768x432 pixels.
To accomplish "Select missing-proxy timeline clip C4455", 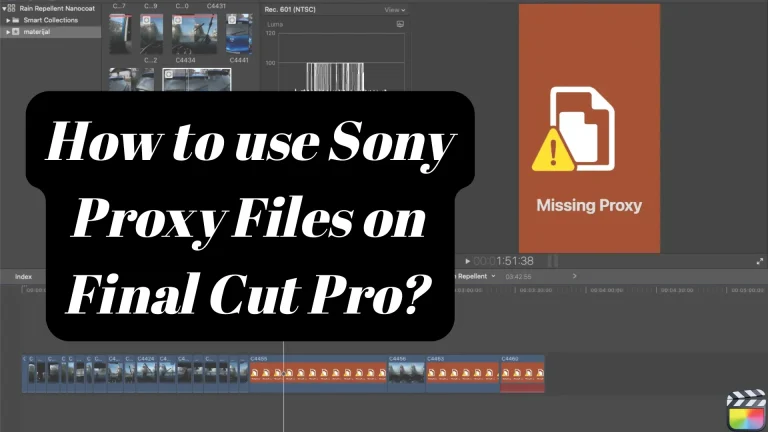I will tap(318, 373).
